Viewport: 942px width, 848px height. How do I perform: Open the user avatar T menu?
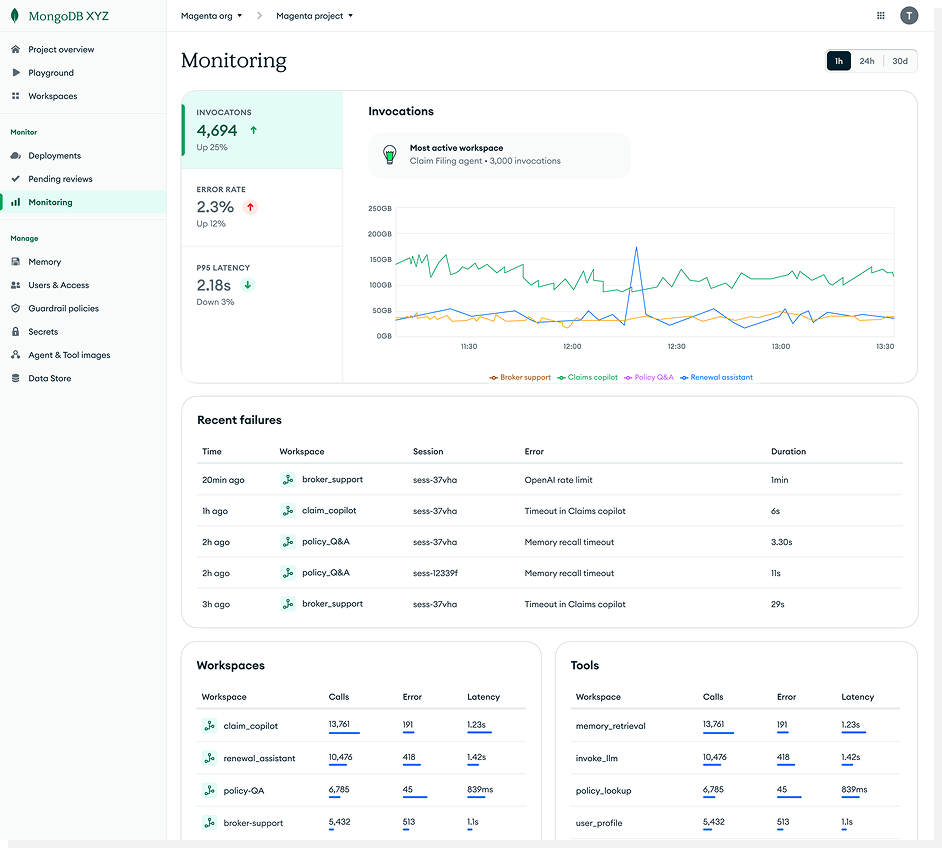tap(909, 16)
